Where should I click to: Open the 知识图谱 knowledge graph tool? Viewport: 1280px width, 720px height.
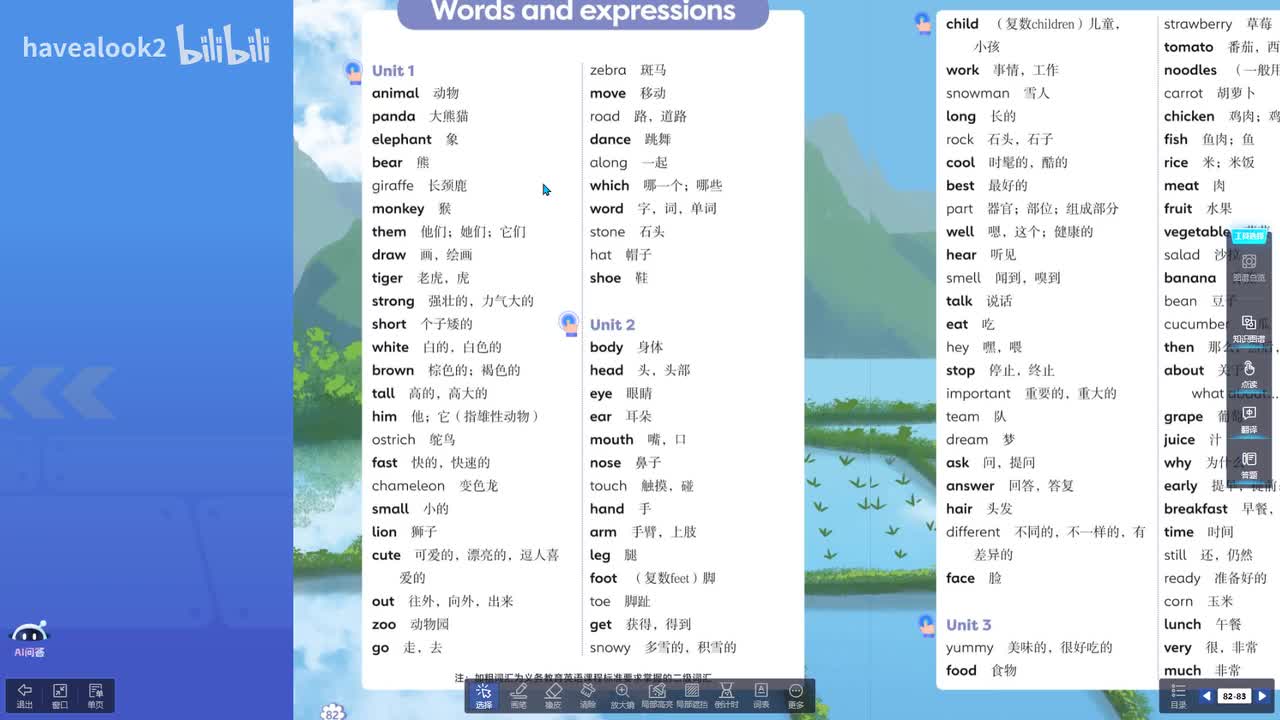click(1249, 329)
